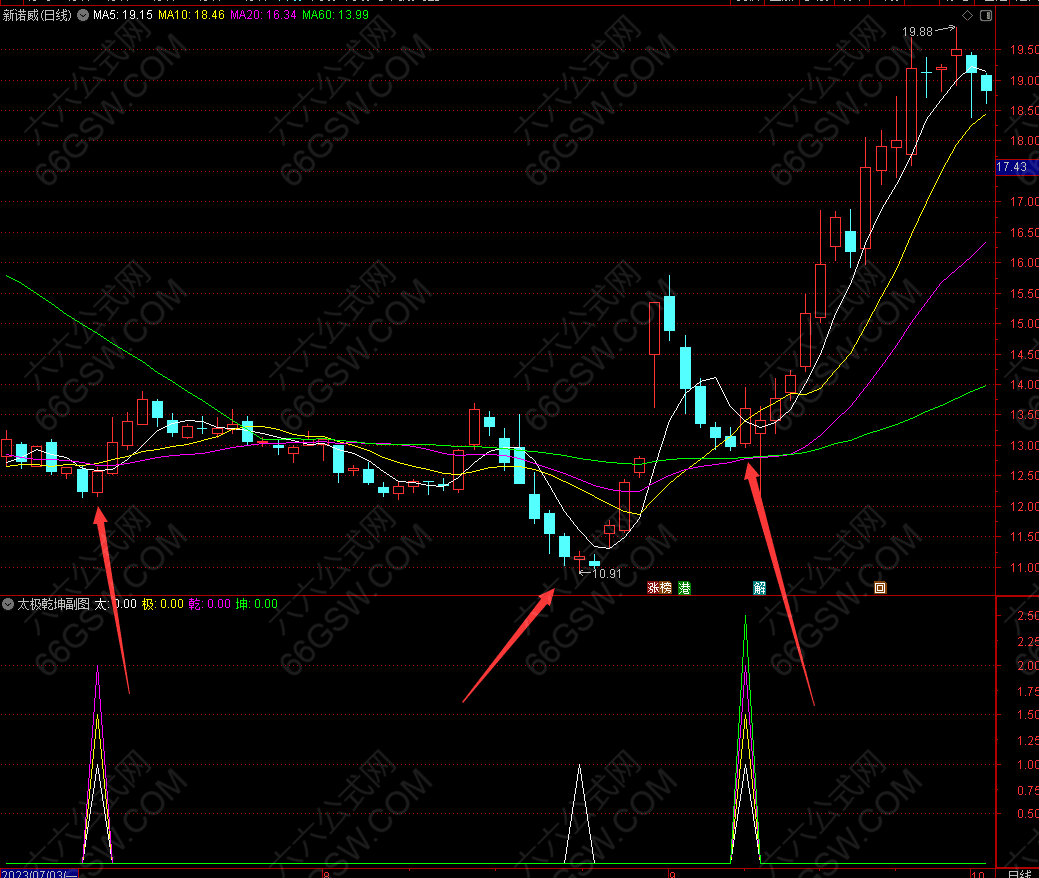Viewport: 1039px width, 878px height.
Task: Click the 0.50 indicator axis label
Action: (x=1028, y=814)
